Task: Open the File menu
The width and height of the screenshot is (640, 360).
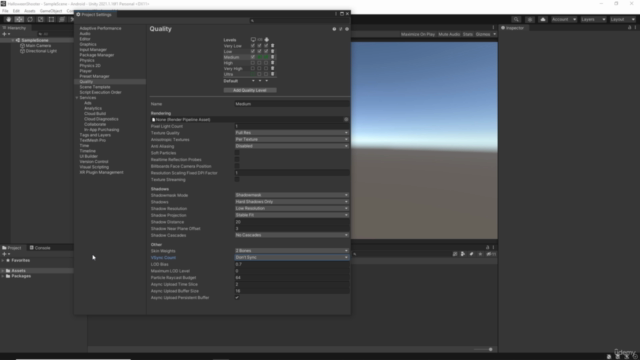Action: tap(5, 11)
